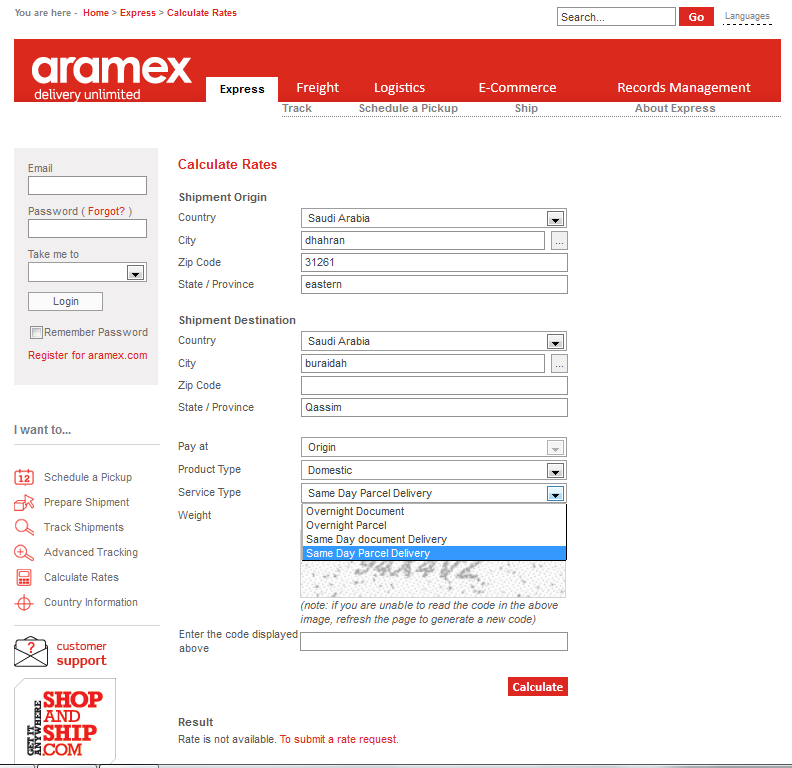Click the Schedule a Pickup calendar icon

[x=25, y=477]
